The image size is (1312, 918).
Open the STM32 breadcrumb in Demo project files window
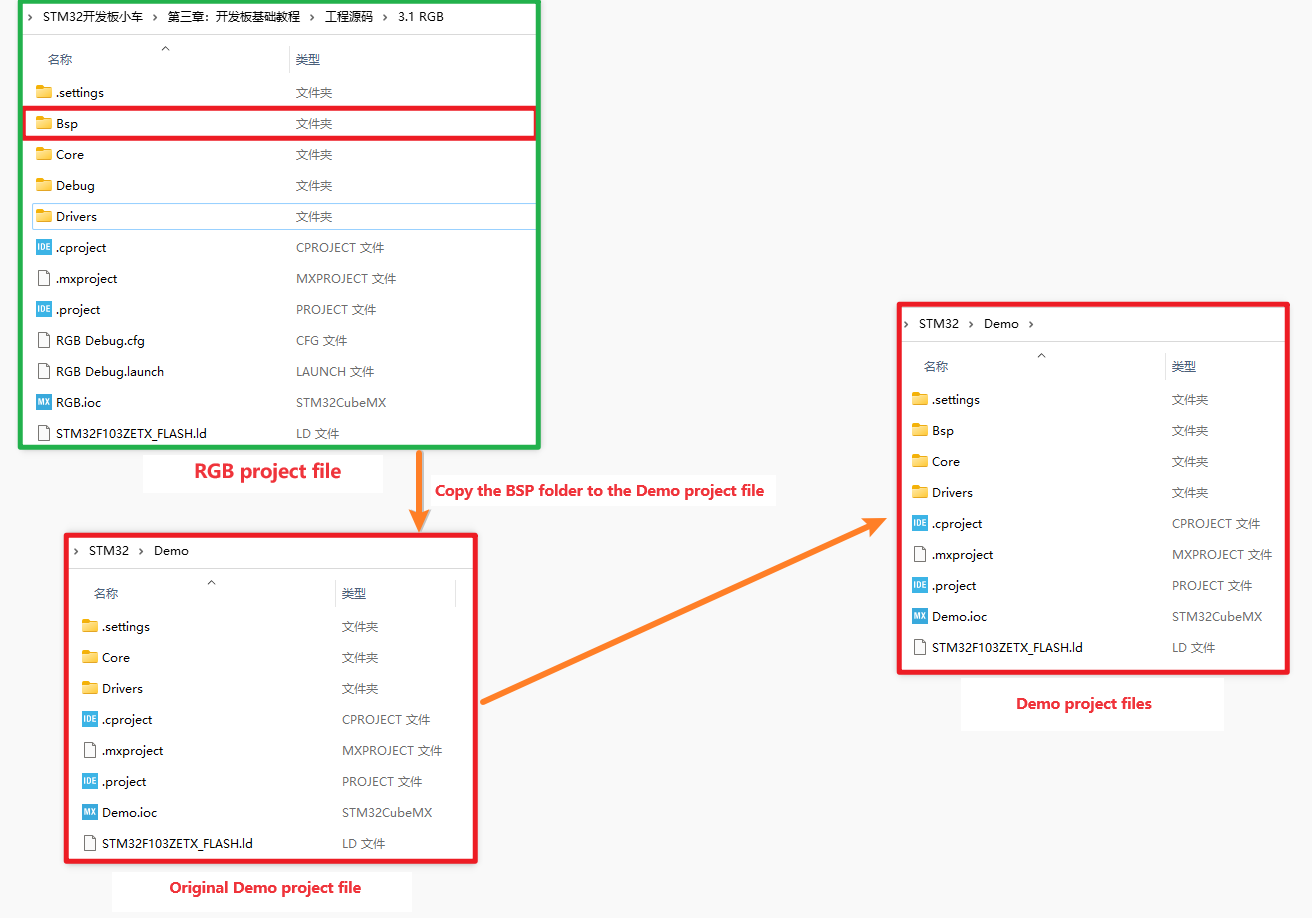(x=939, y=324)
